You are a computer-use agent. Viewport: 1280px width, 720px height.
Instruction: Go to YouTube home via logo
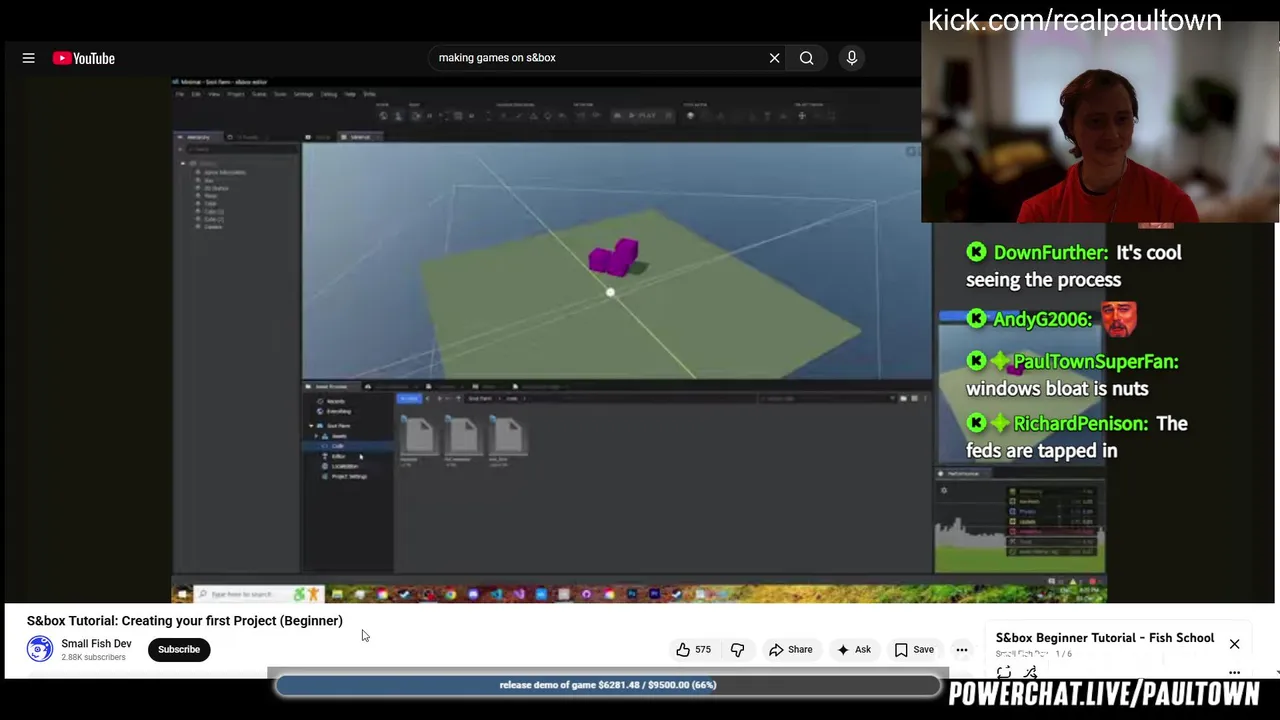(x=84, y=58)
